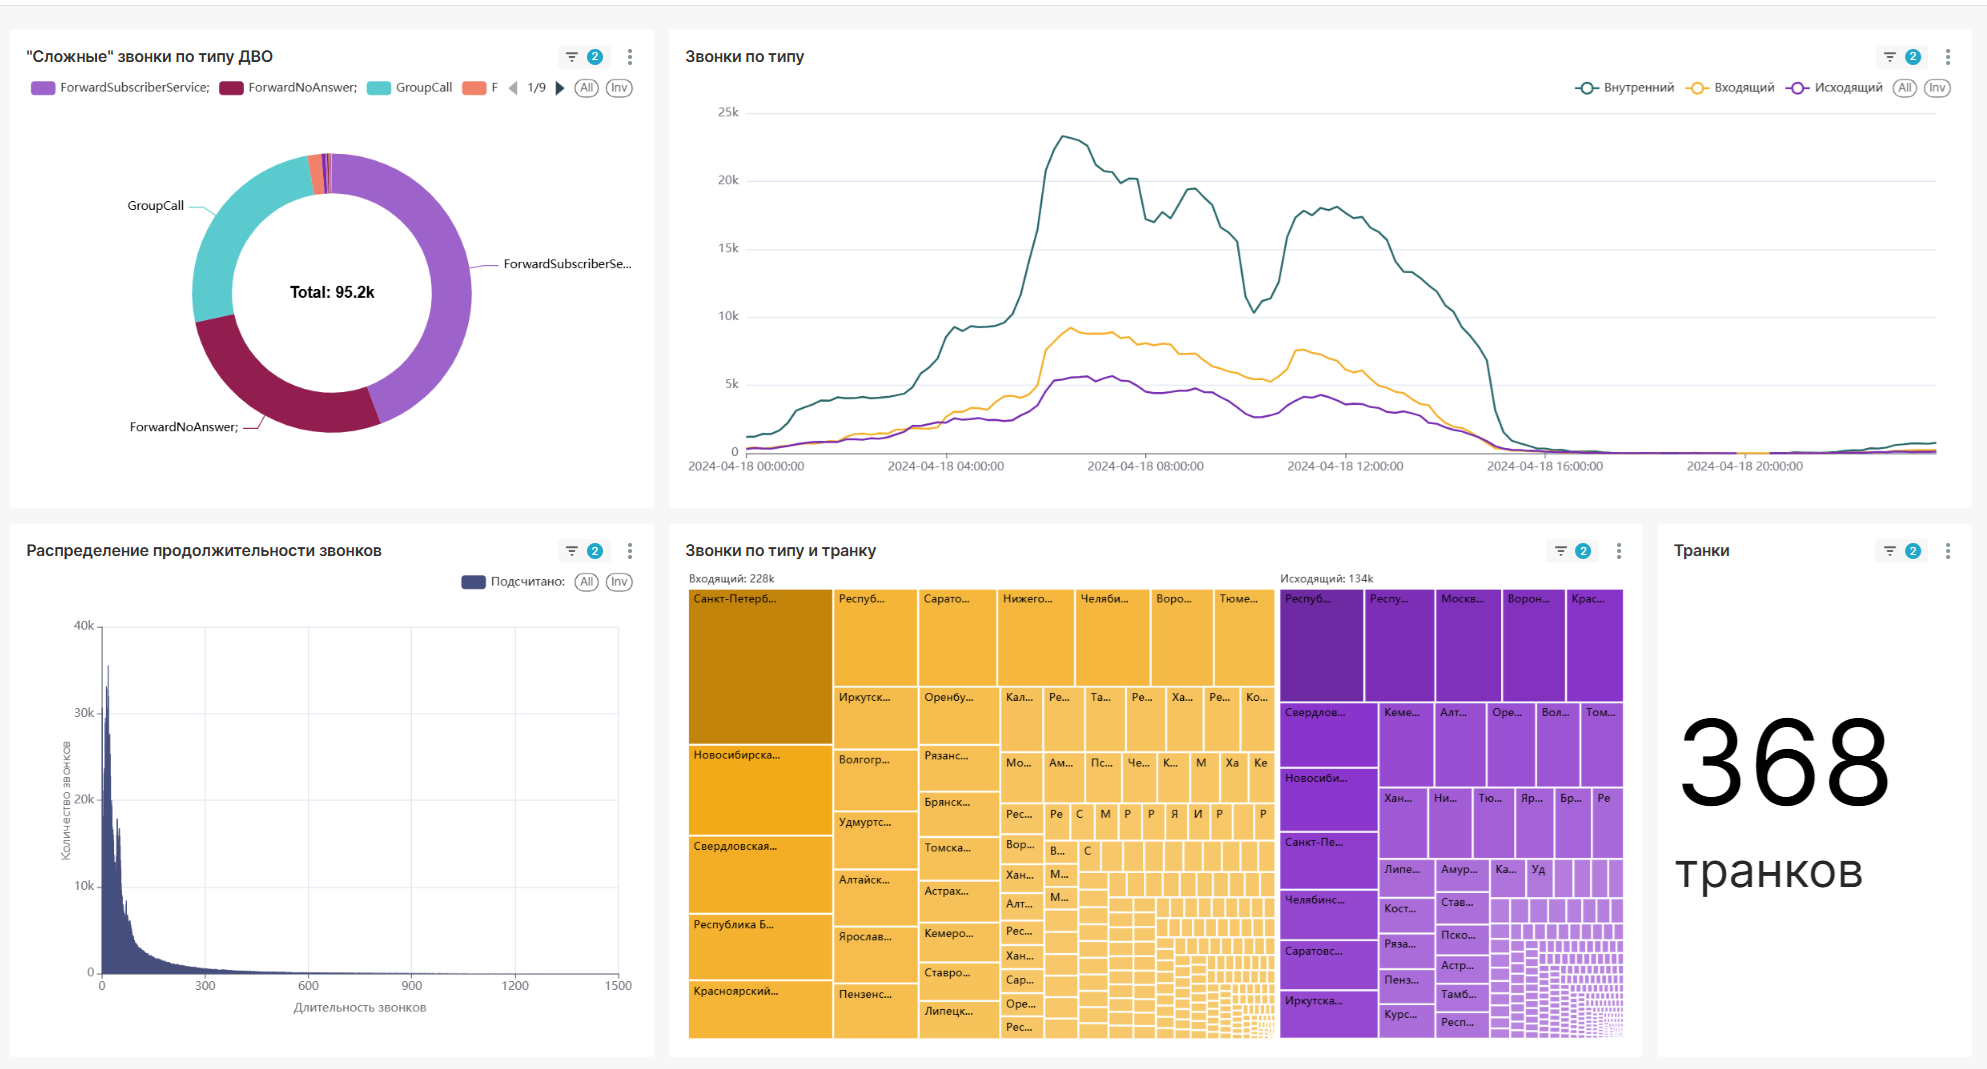Click the Звонки по типу и транку title
The width and height of the screenshot is (1987, 1069).
tap(780, 551)
